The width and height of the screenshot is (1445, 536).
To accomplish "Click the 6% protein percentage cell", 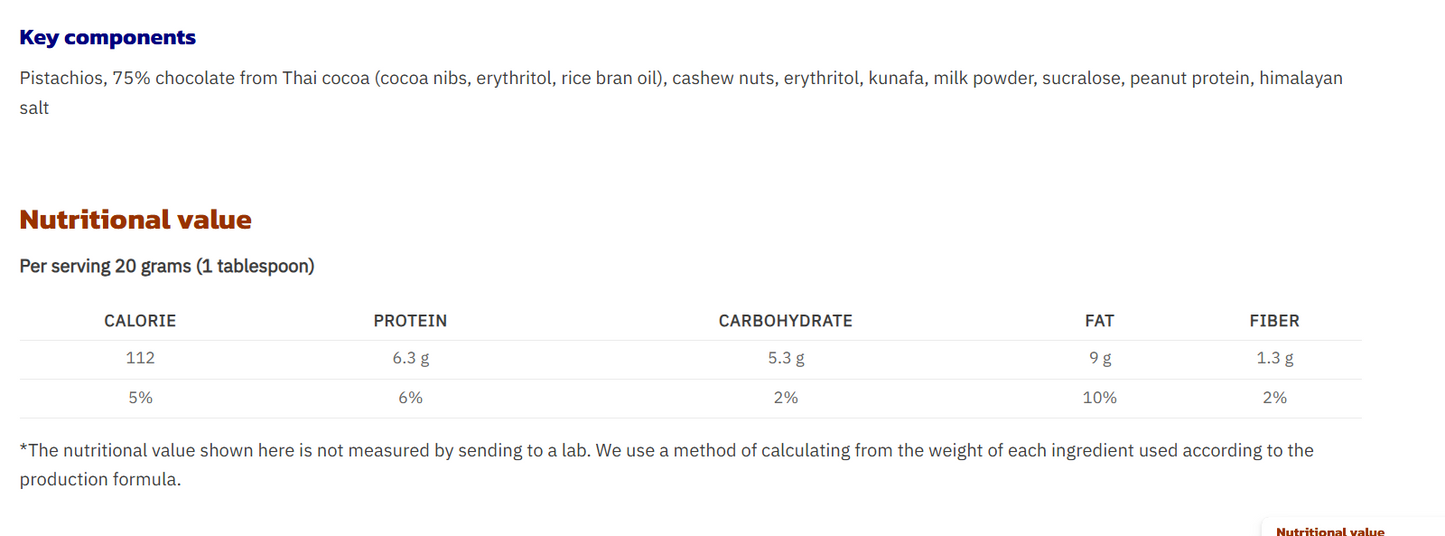I will [410, 398].
